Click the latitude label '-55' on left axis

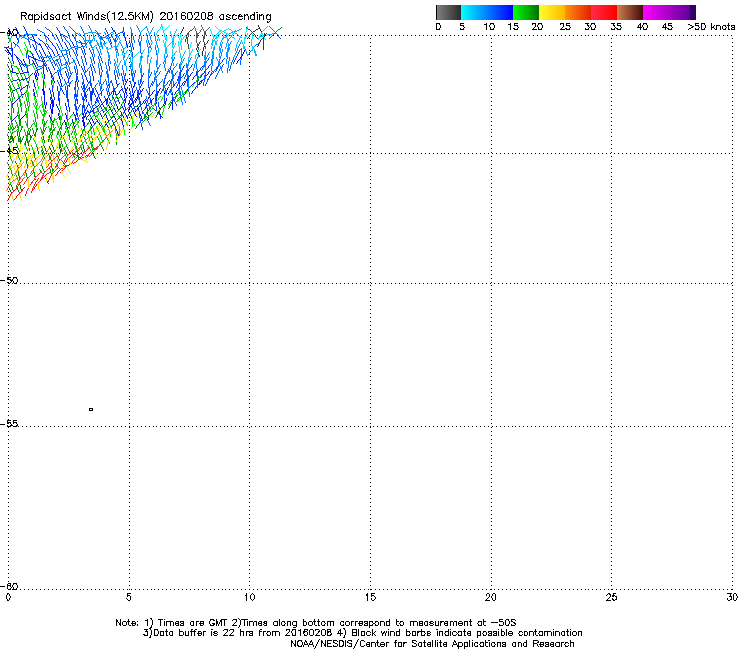click(11, 423)
